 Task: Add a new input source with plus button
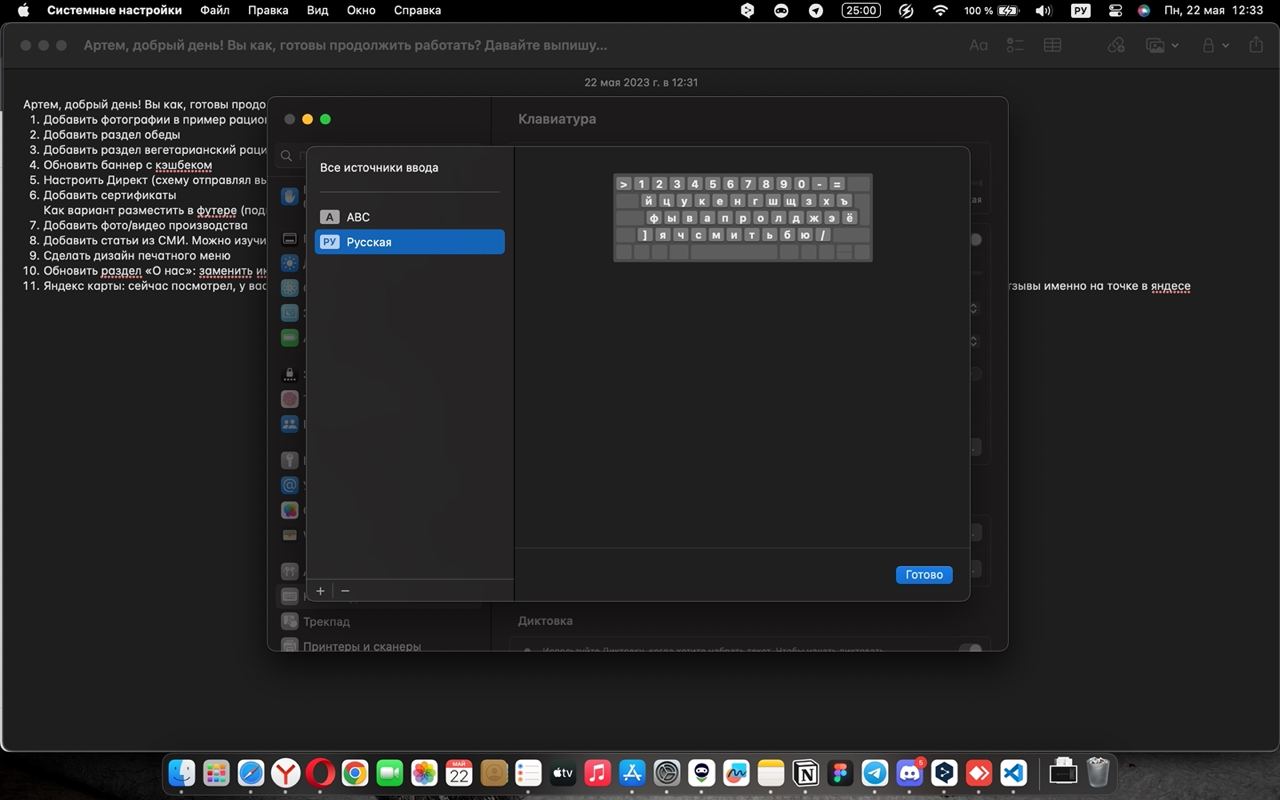320,591
